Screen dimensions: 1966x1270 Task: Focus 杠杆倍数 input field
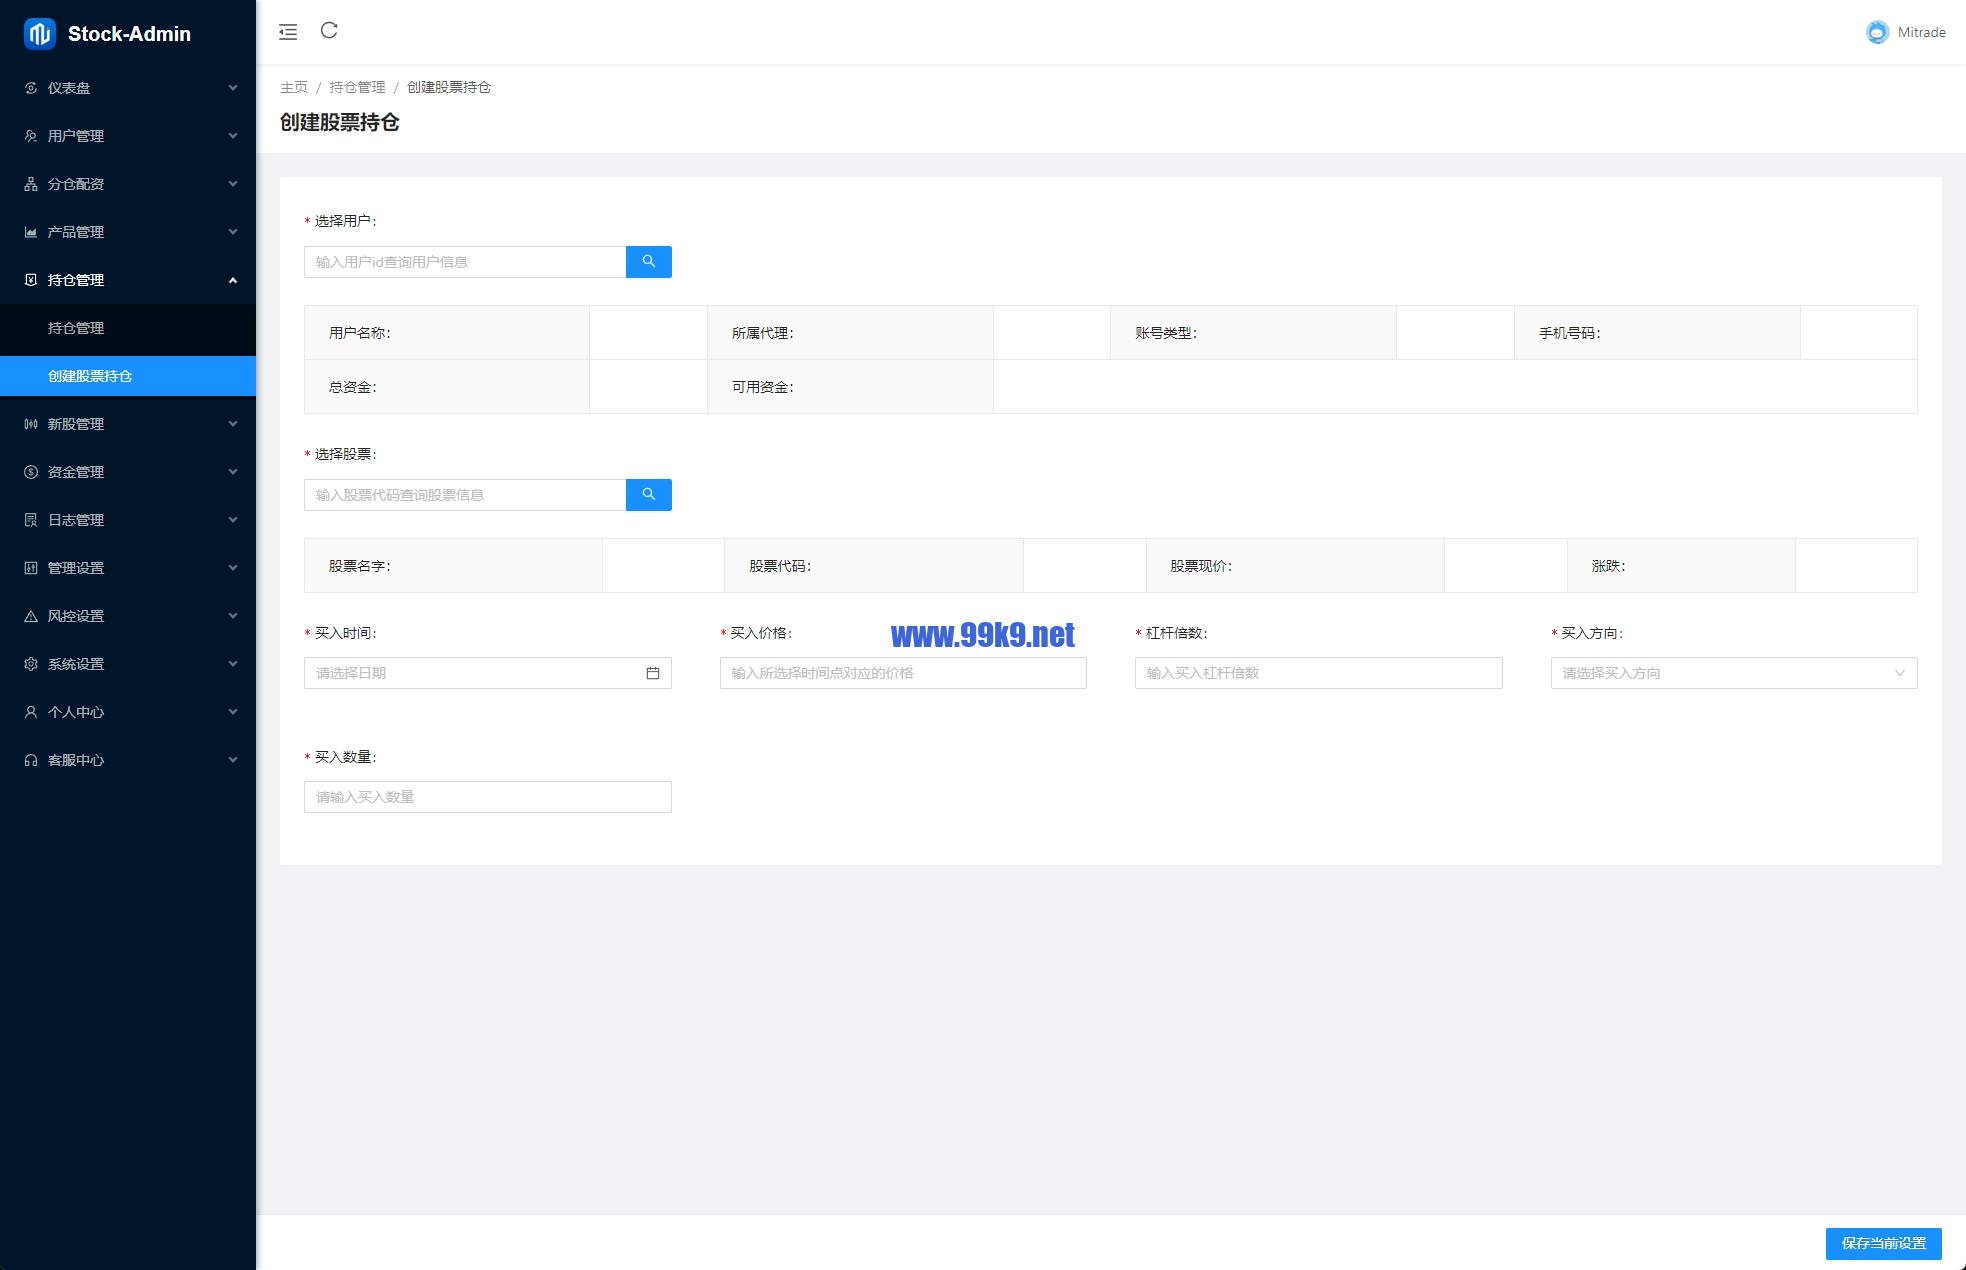(1318, 673)
